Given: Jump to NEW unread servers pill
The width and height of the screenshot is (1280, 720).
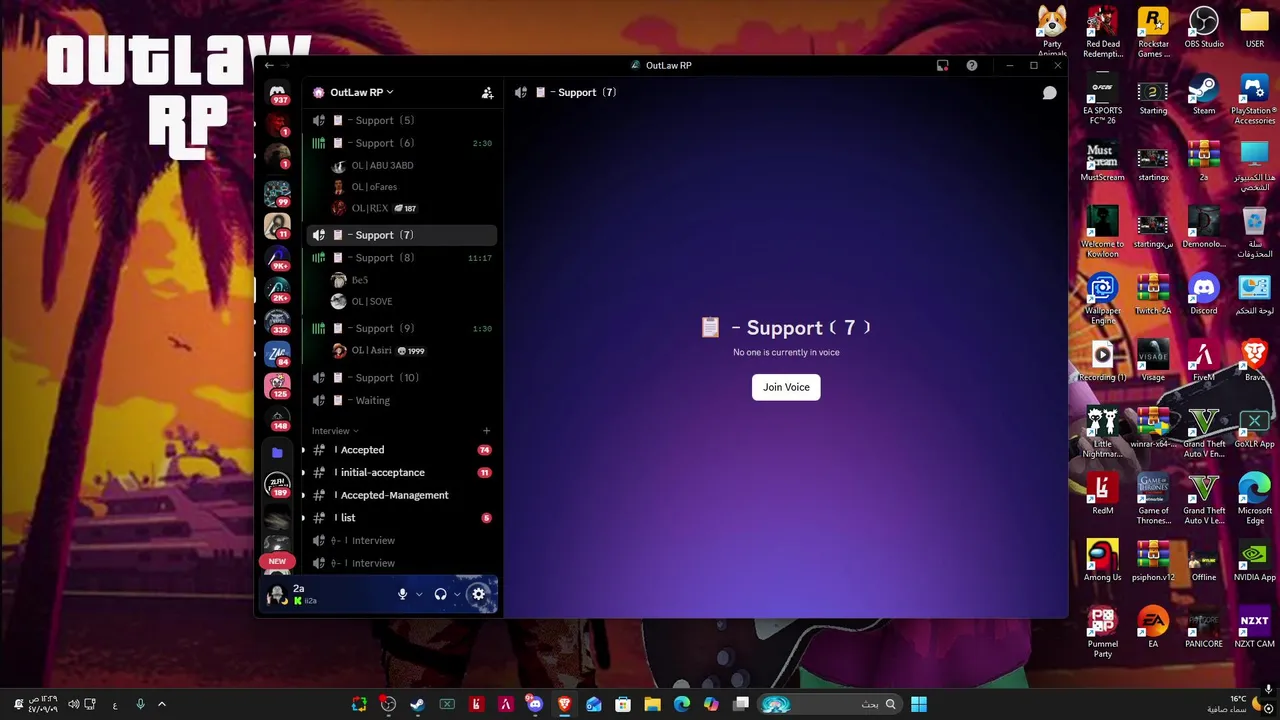Looking at the screenshot, I should point(277,561).
